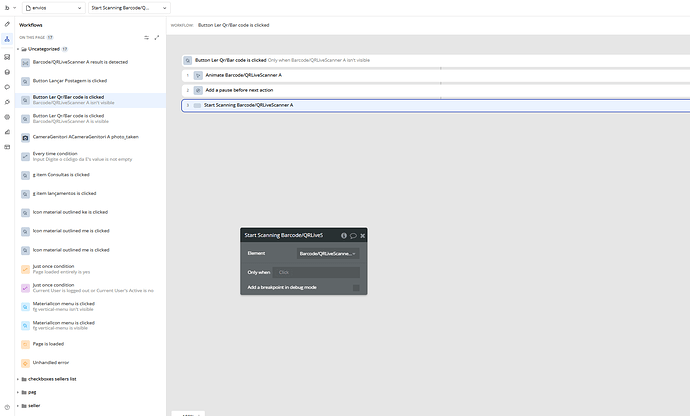Image resolution: width=690 pixels, height=416 pixels.
Task: Select the Page is loaded workflow
Action: click(x=91, y=344)
